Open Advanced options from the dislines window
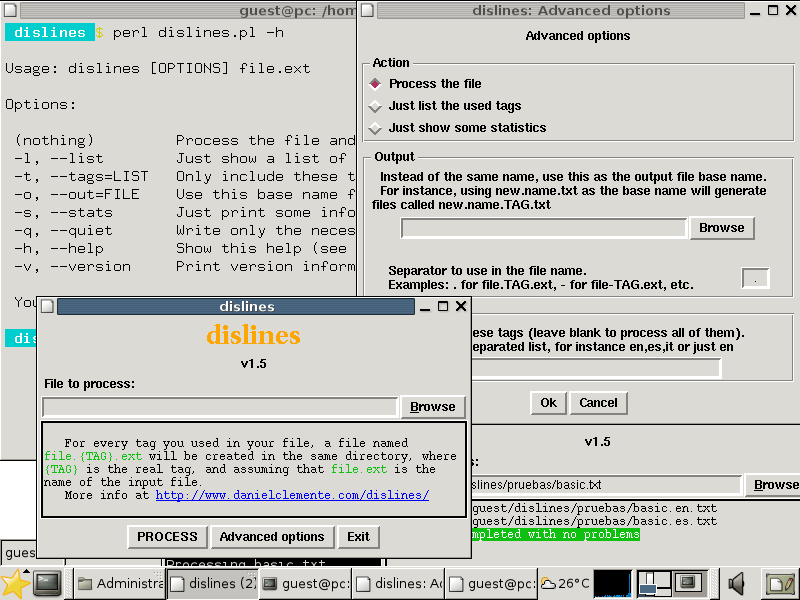 pos(272,537)
